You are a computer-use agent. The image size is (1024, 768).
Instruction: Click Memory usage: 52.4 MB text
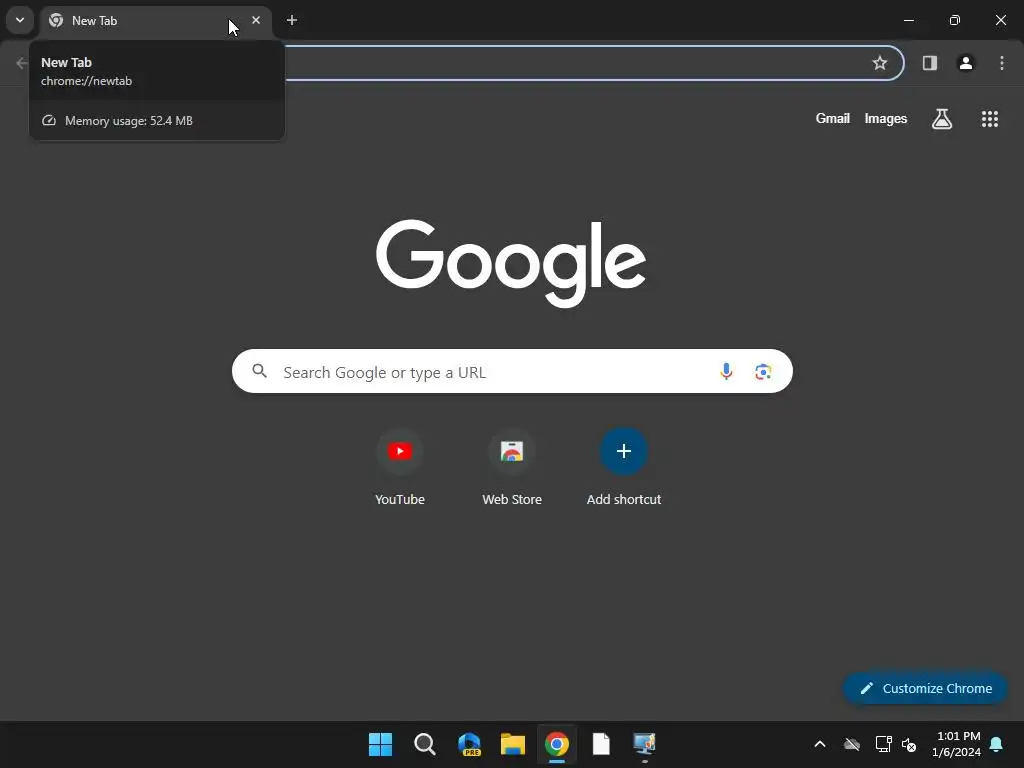tap(129, 121)
